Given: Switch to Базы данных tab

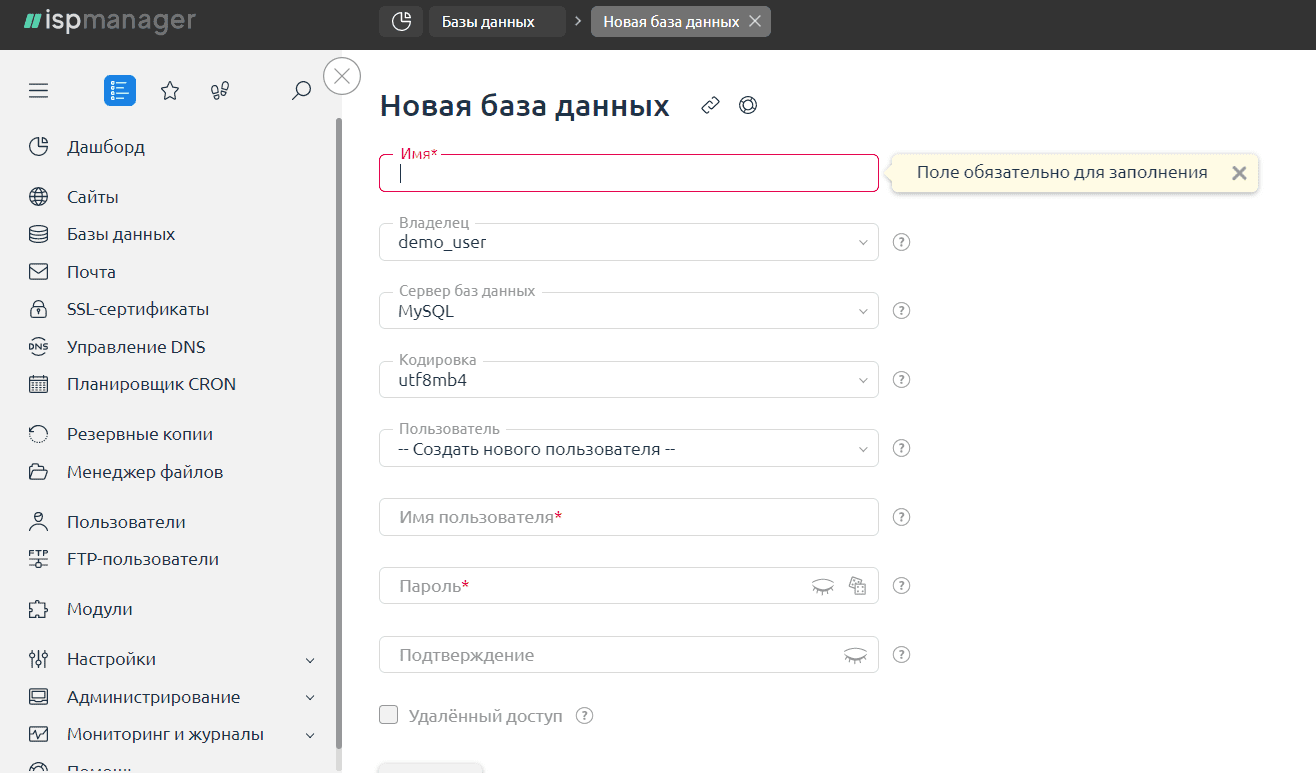Looking at the screenshot, I should (497, 21).
